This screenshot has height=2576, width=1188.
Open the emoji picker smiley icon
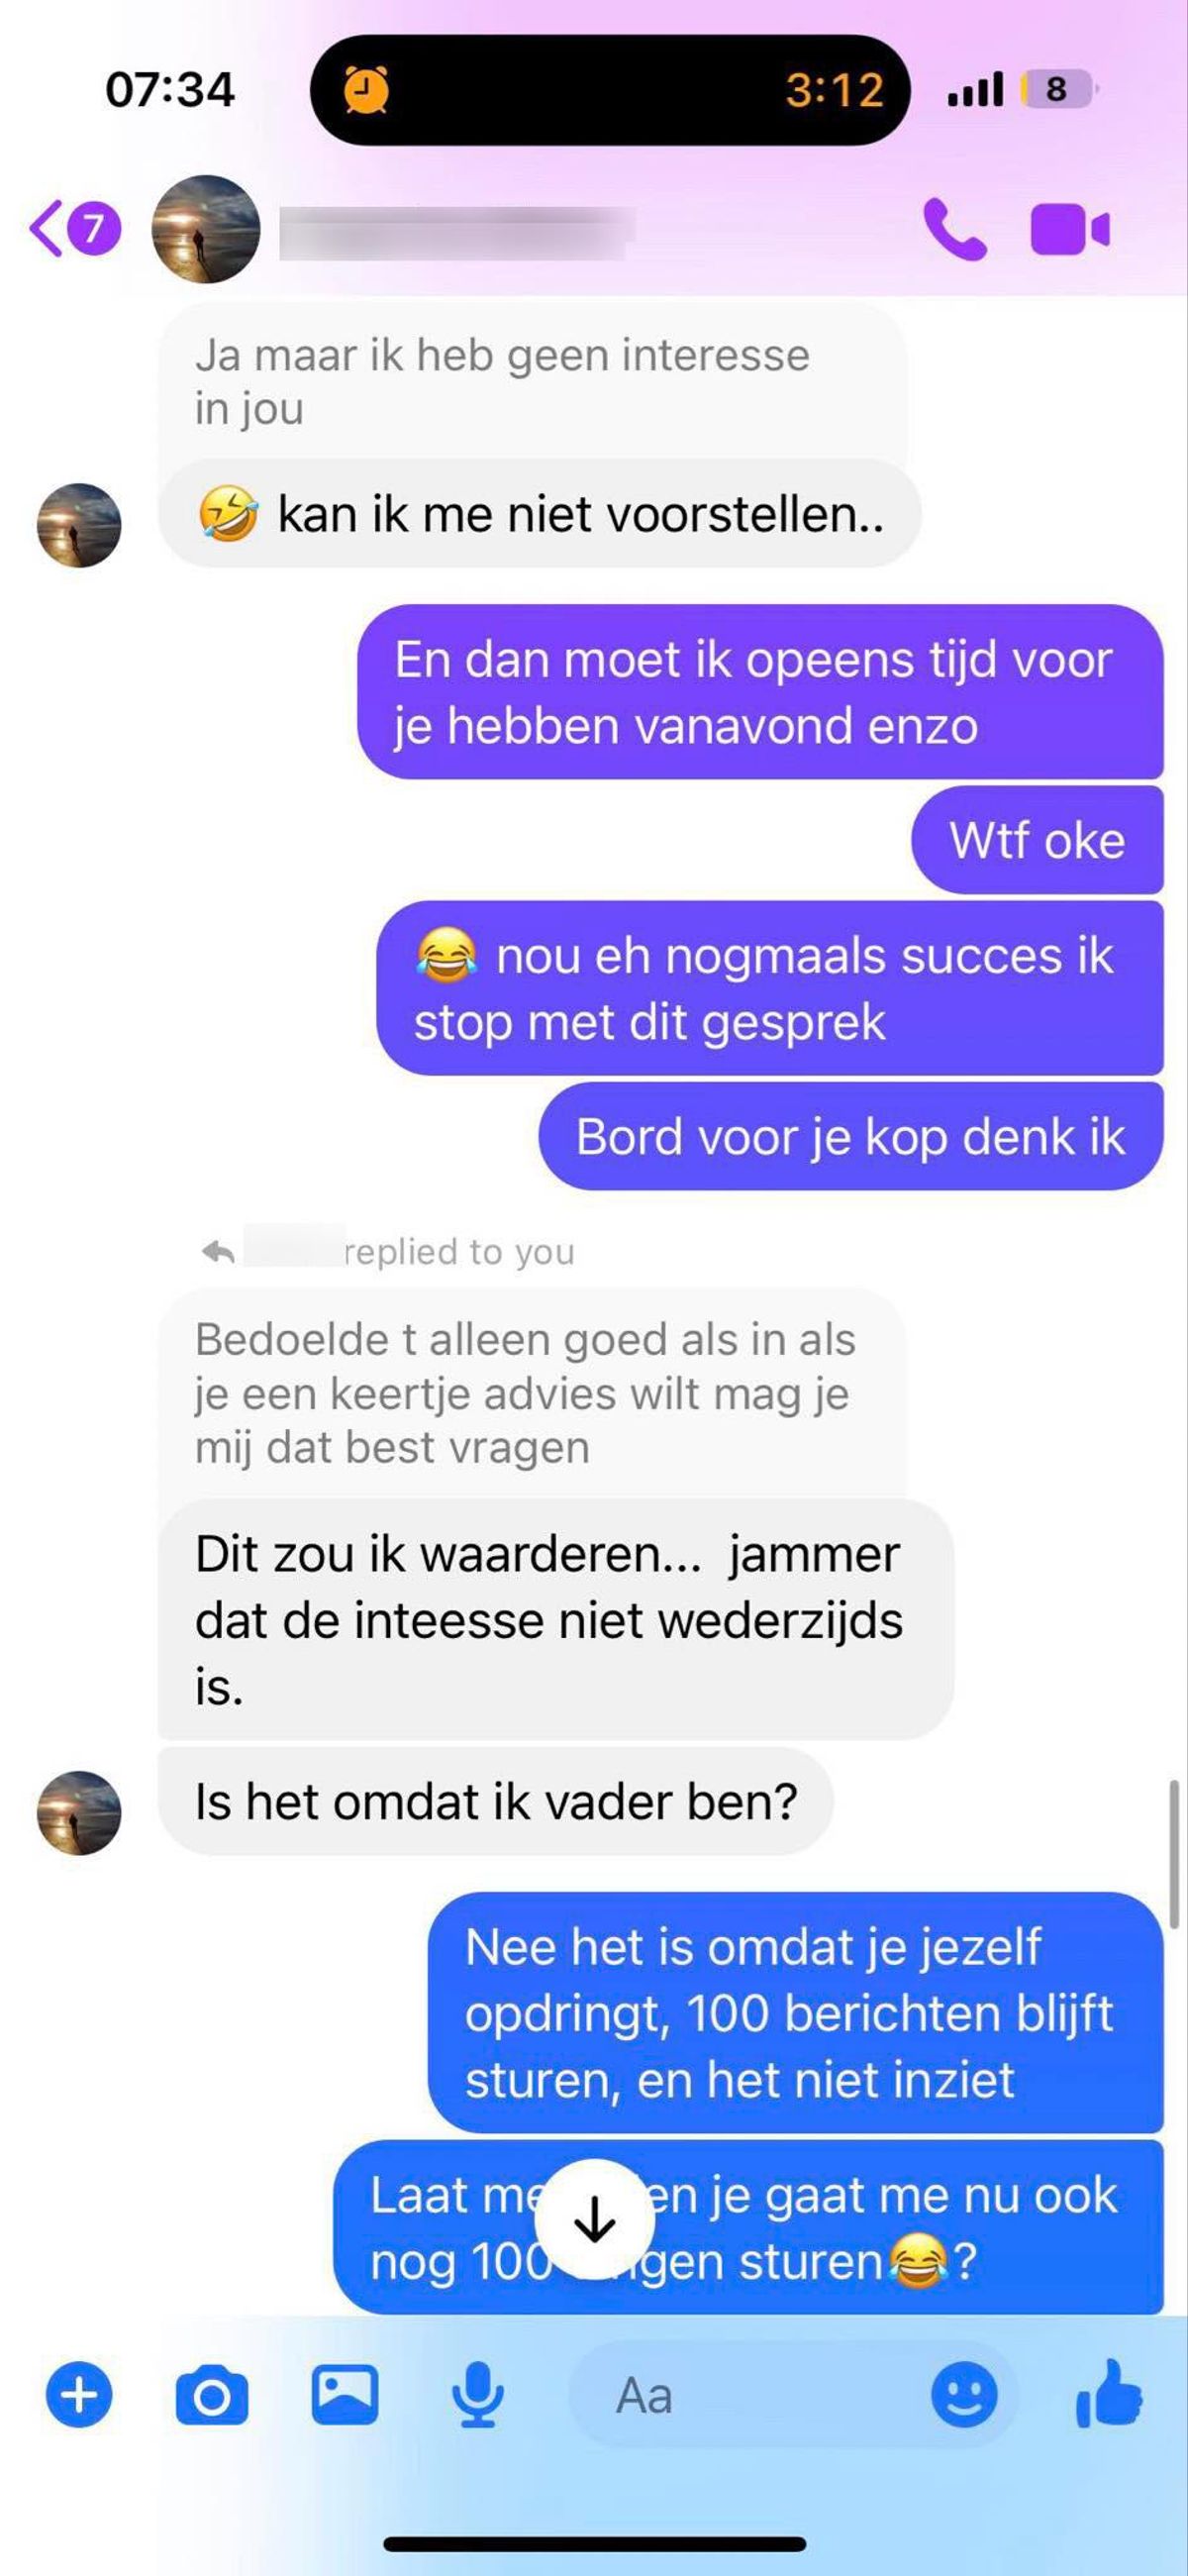[964, 2395]
